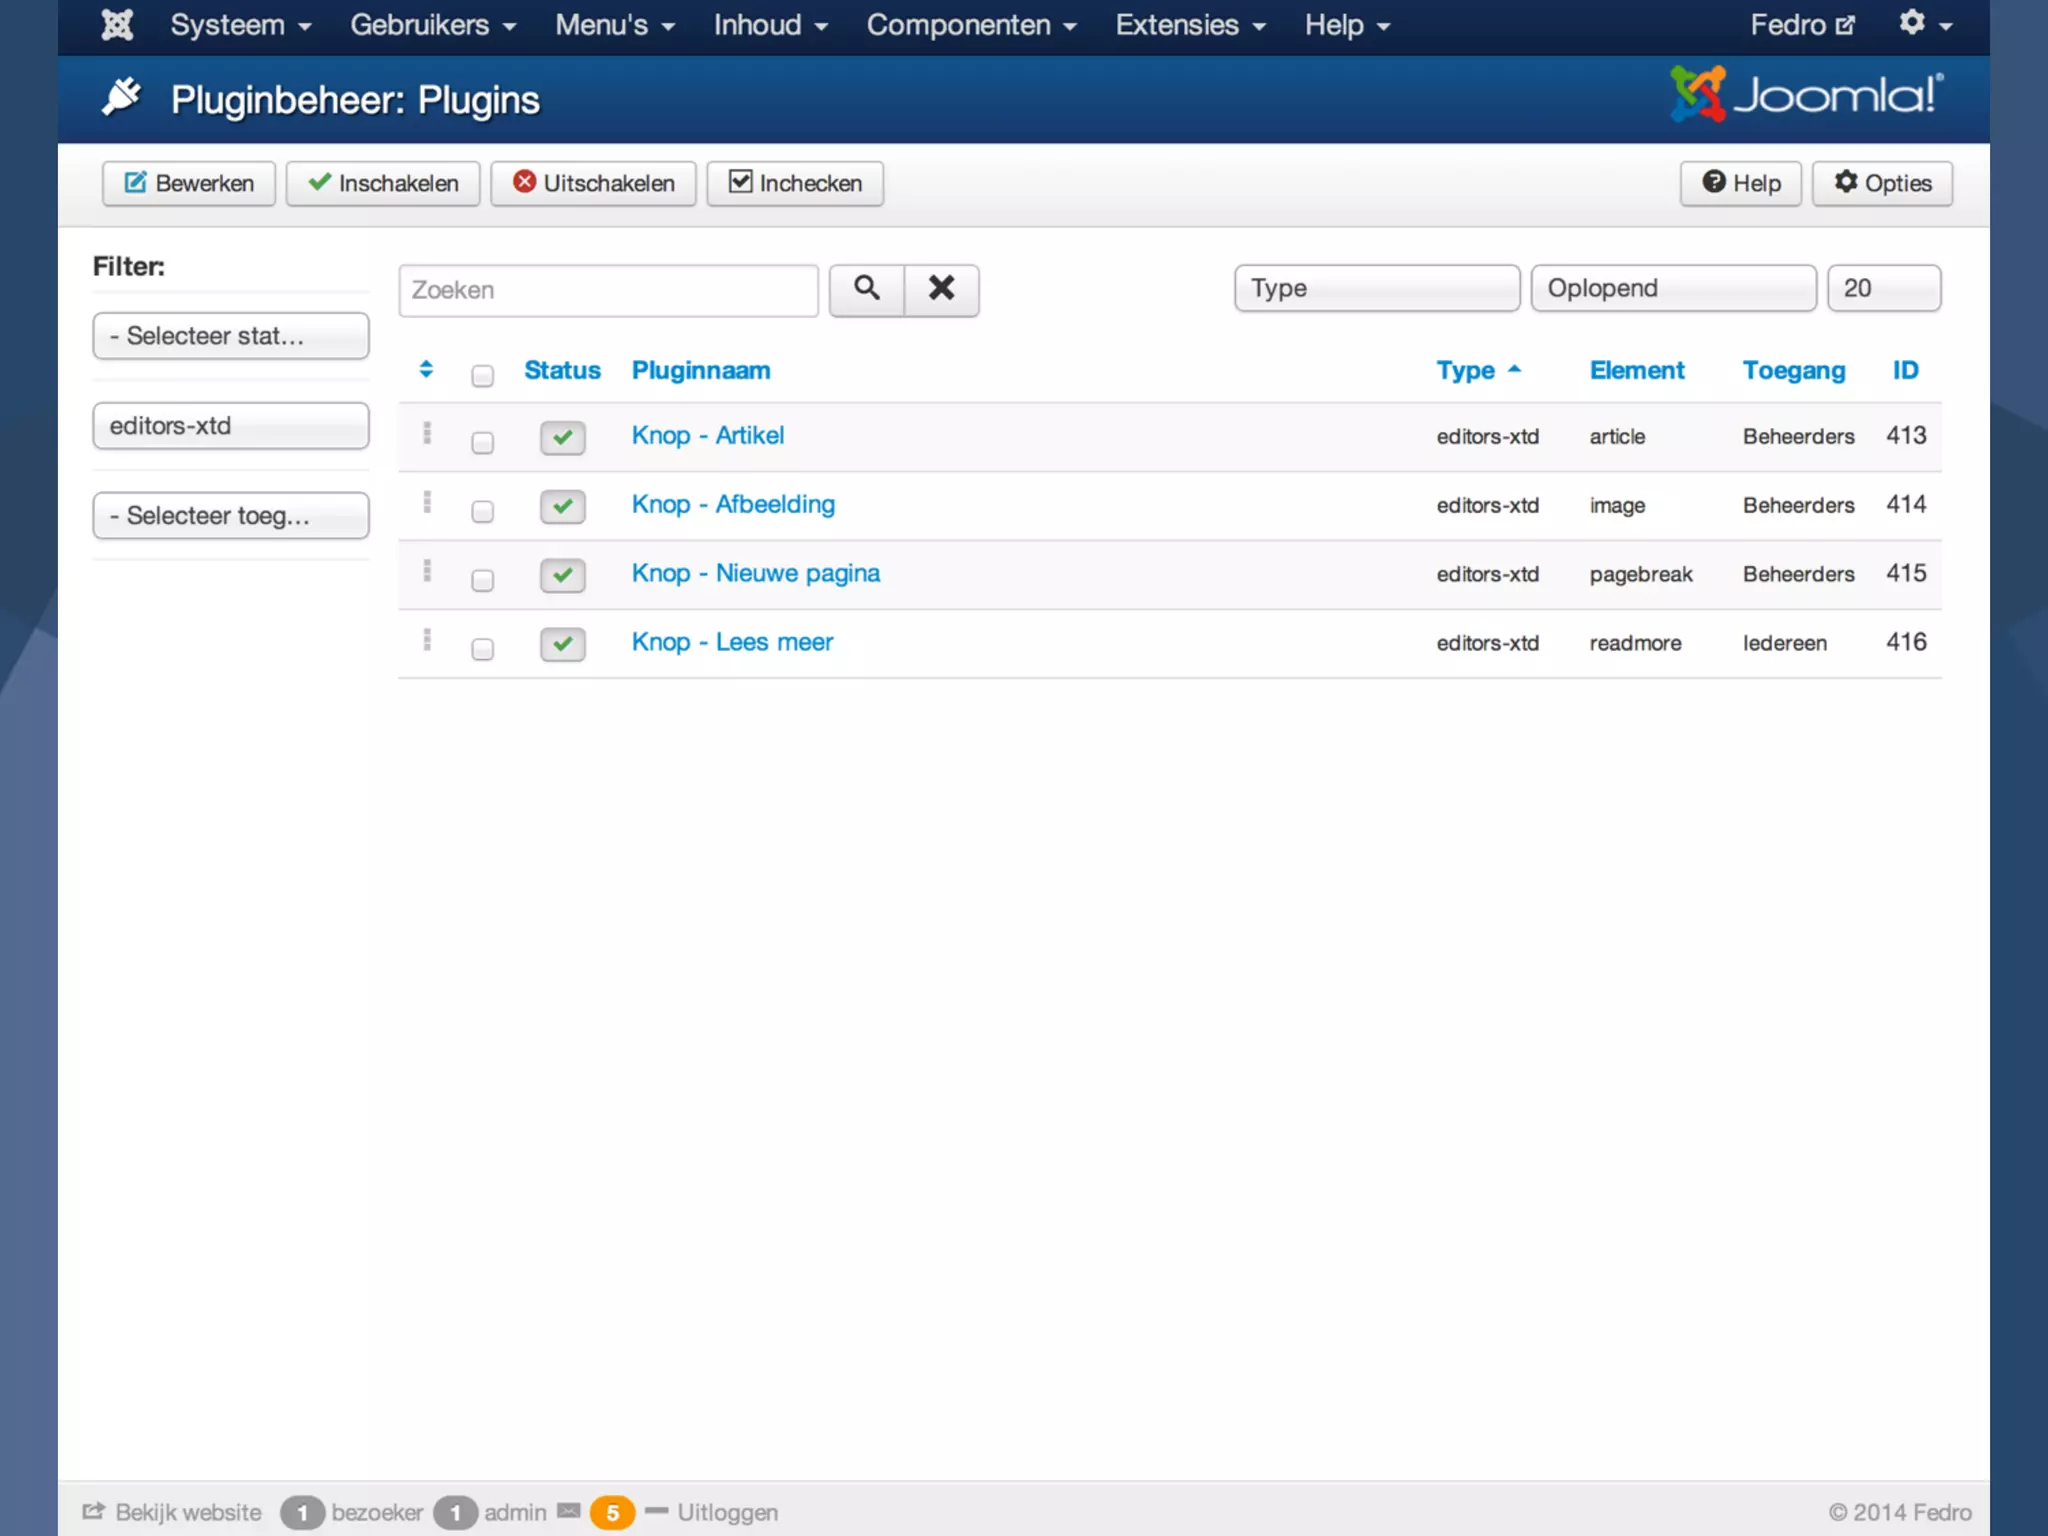
Task: Click into the Zoeken search field
Action: [x=607, y=290]
